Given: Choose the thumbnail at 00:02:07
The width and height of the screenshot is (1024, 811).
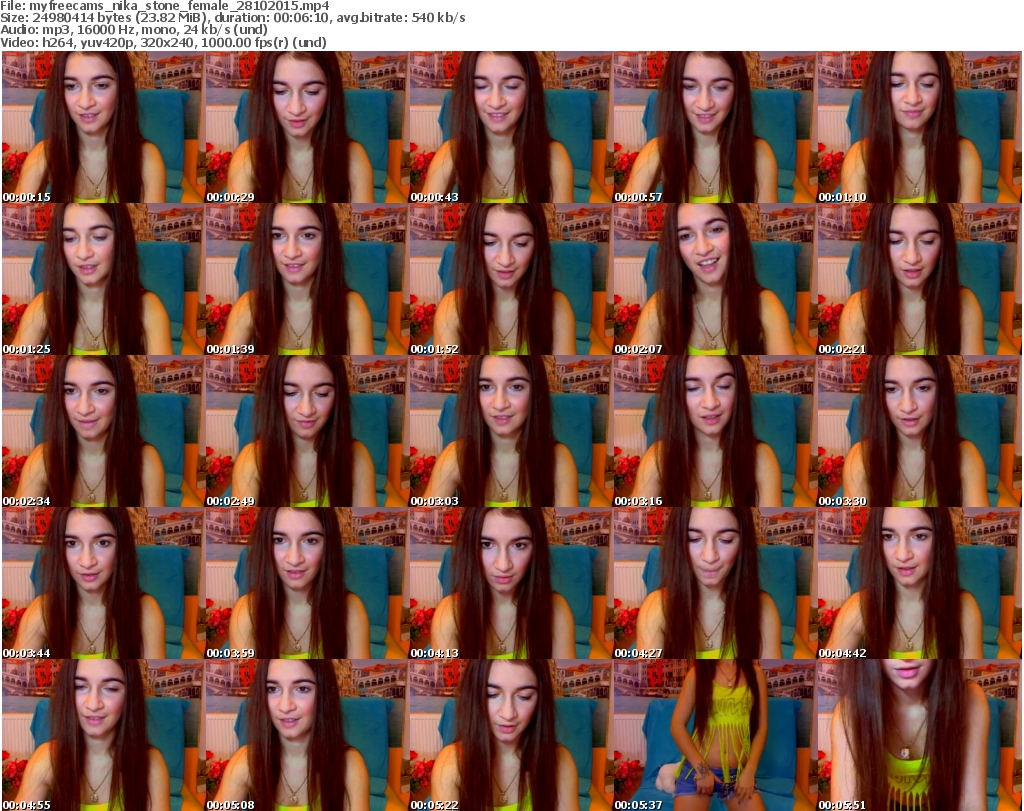Looking at the screenshot, I should point(714,279).
